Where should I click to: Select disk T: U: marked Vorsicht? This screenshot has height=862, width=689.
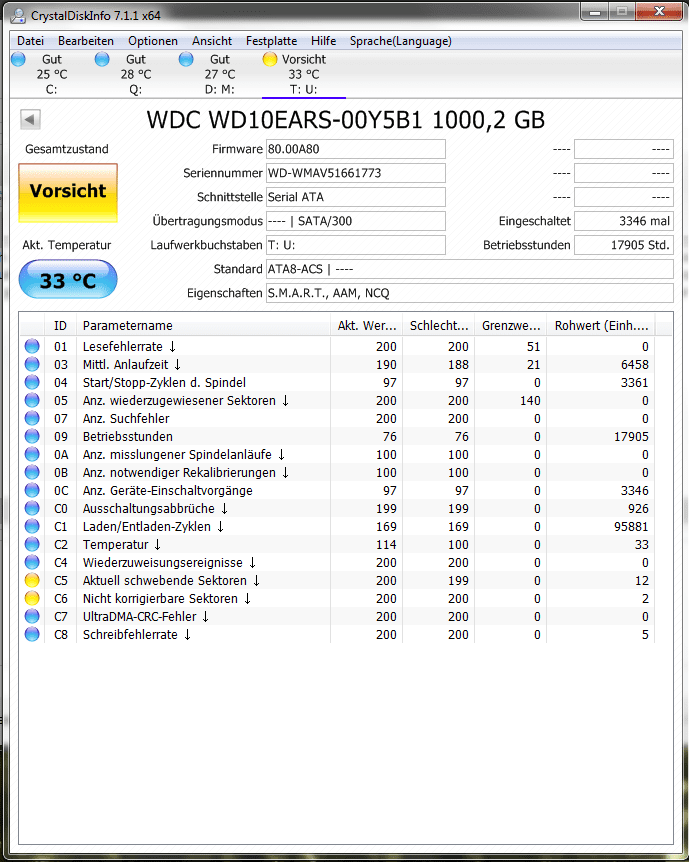coord(304,74)
